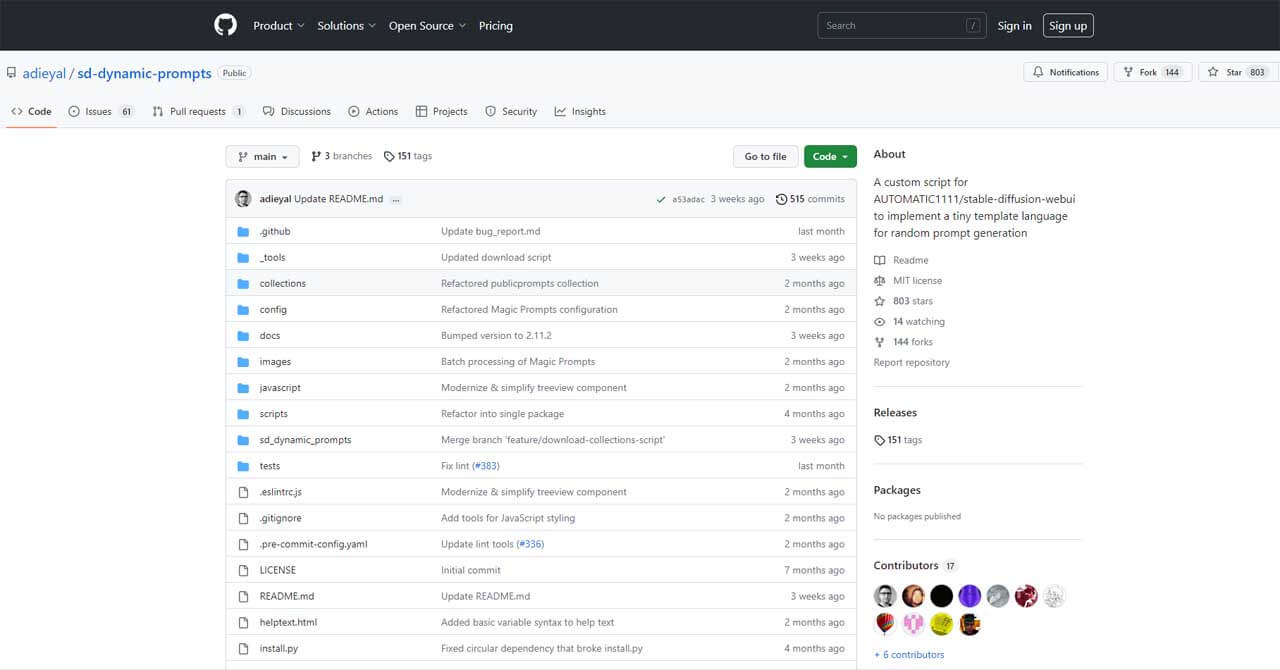Click the file icon beside LICENSE
Viewport: 1280px width, 670px height.
coord(242,570)
